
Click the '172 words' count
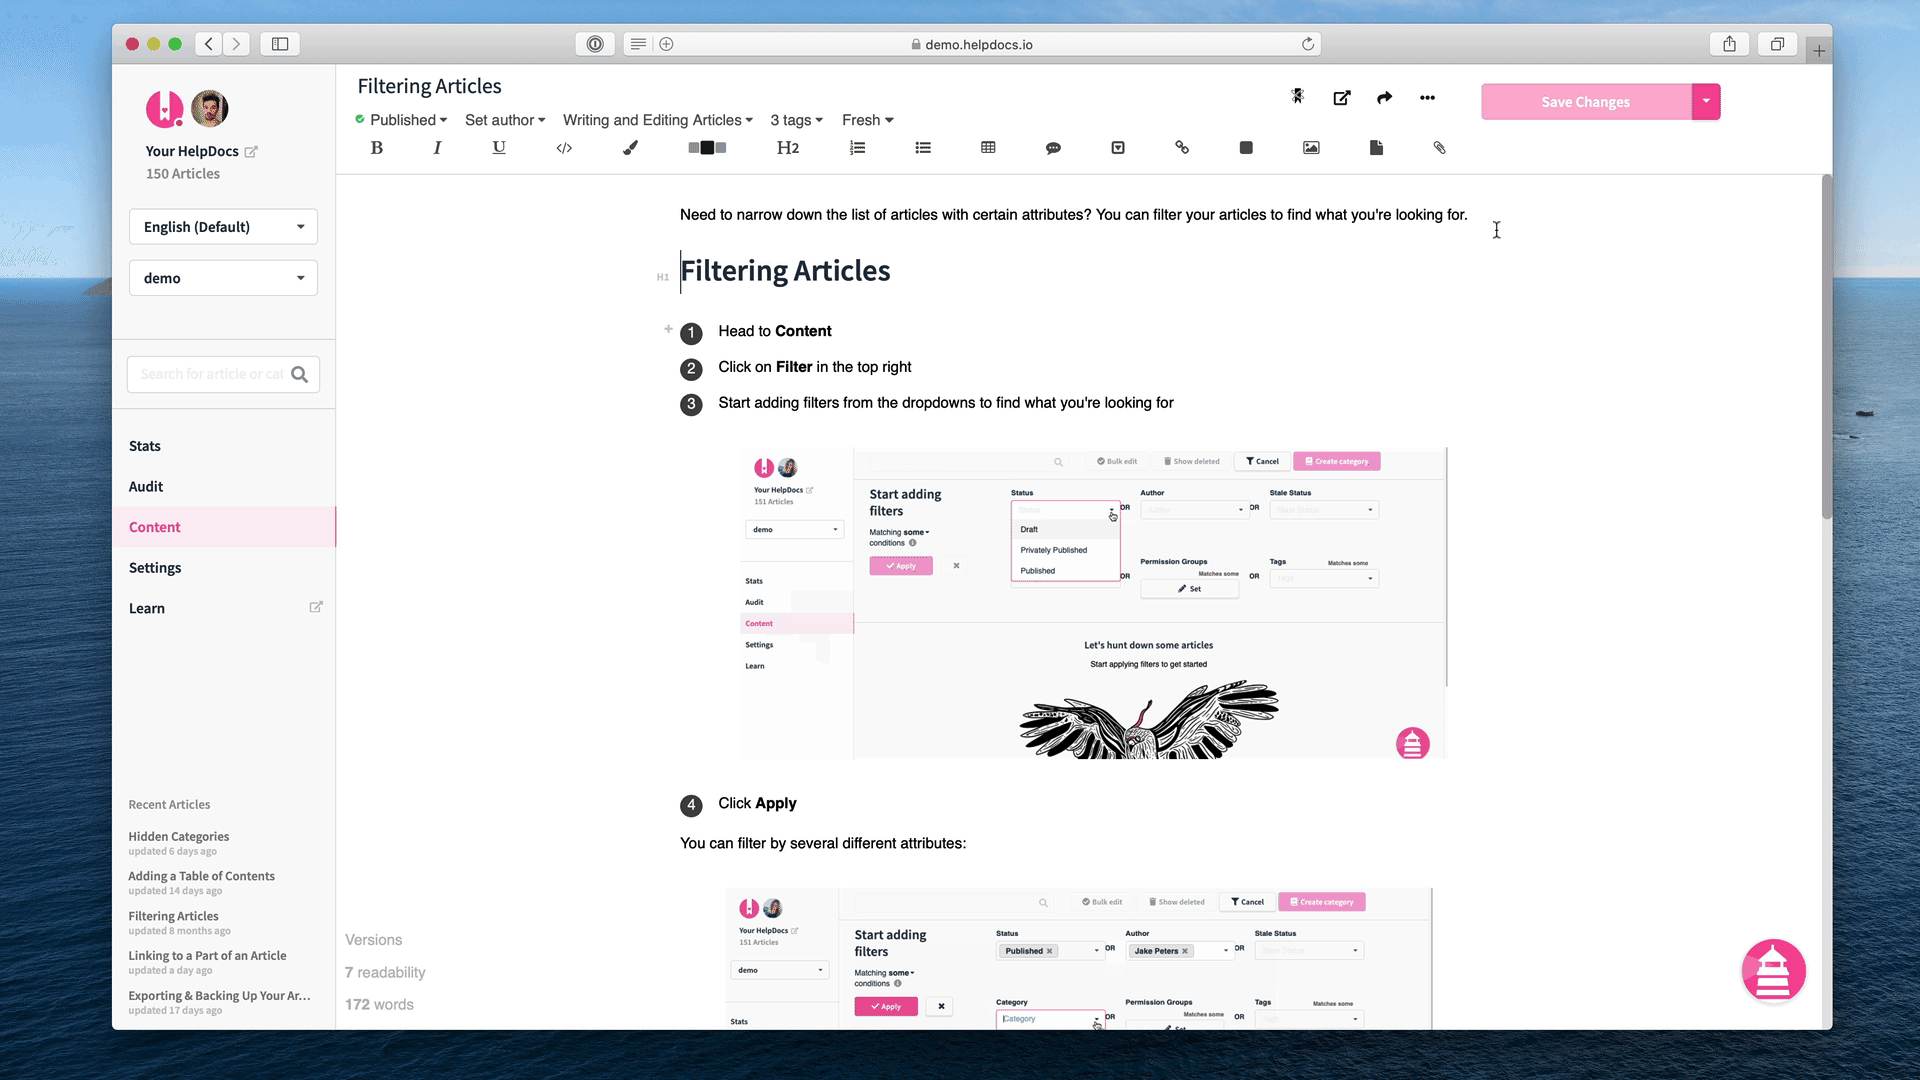coord(379,1005)
